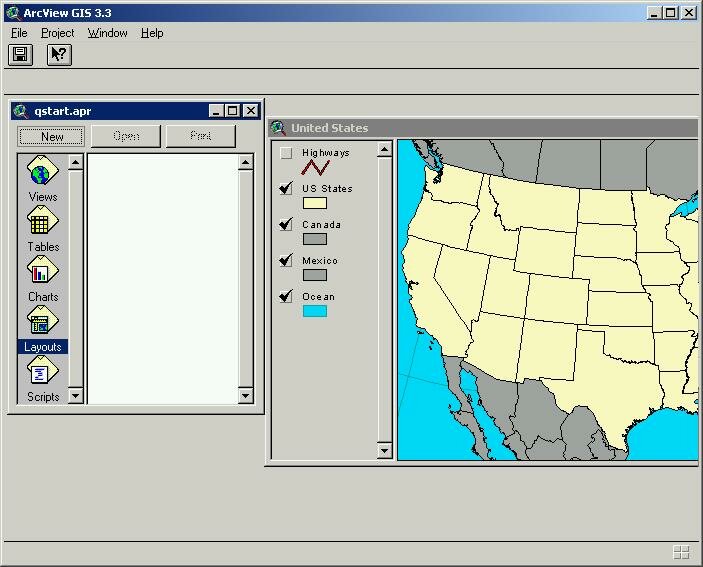
Task: Click the Canada gray color swatch
Action: [x=315, y=239]
